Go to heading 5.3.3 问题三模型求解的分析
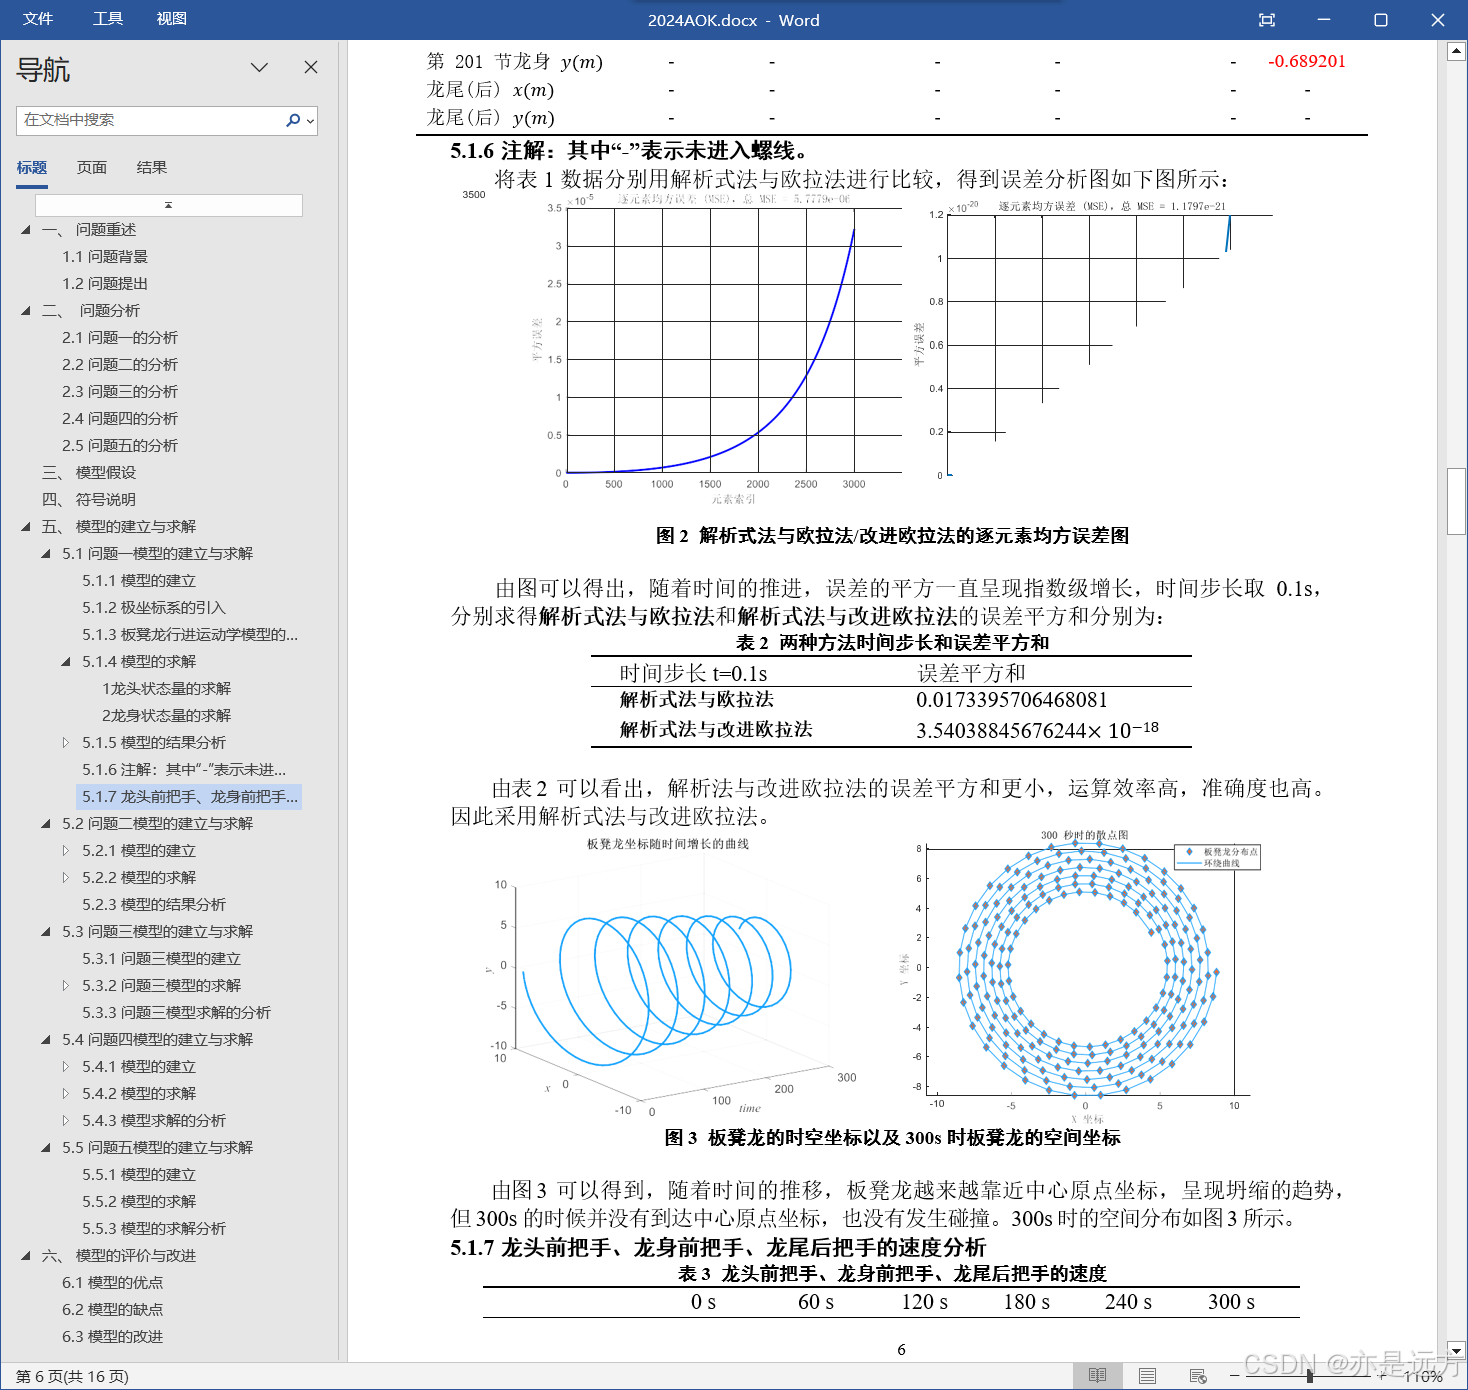Viewport: 1468px width, 1390px height. point(176,1013)
